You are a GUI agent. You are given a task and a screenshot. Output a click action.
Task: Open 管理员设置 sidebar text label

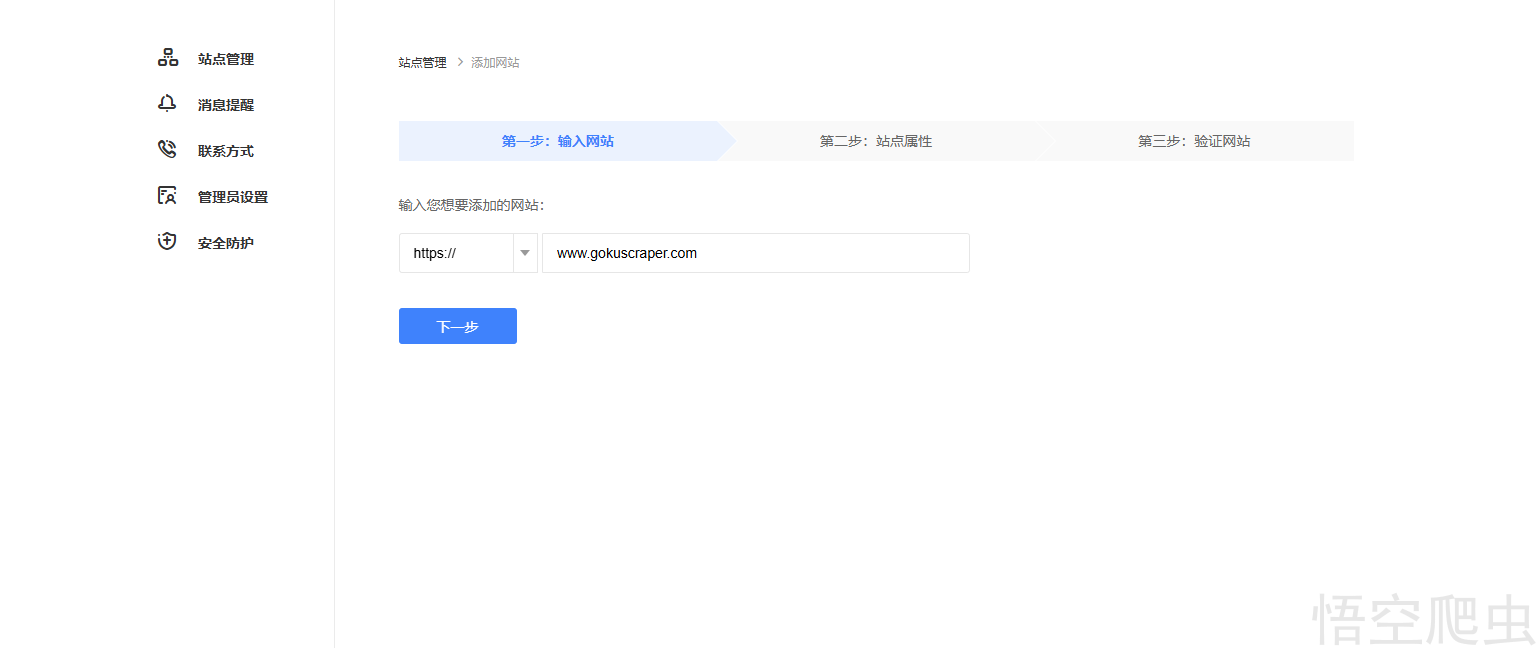coord(233,197)
